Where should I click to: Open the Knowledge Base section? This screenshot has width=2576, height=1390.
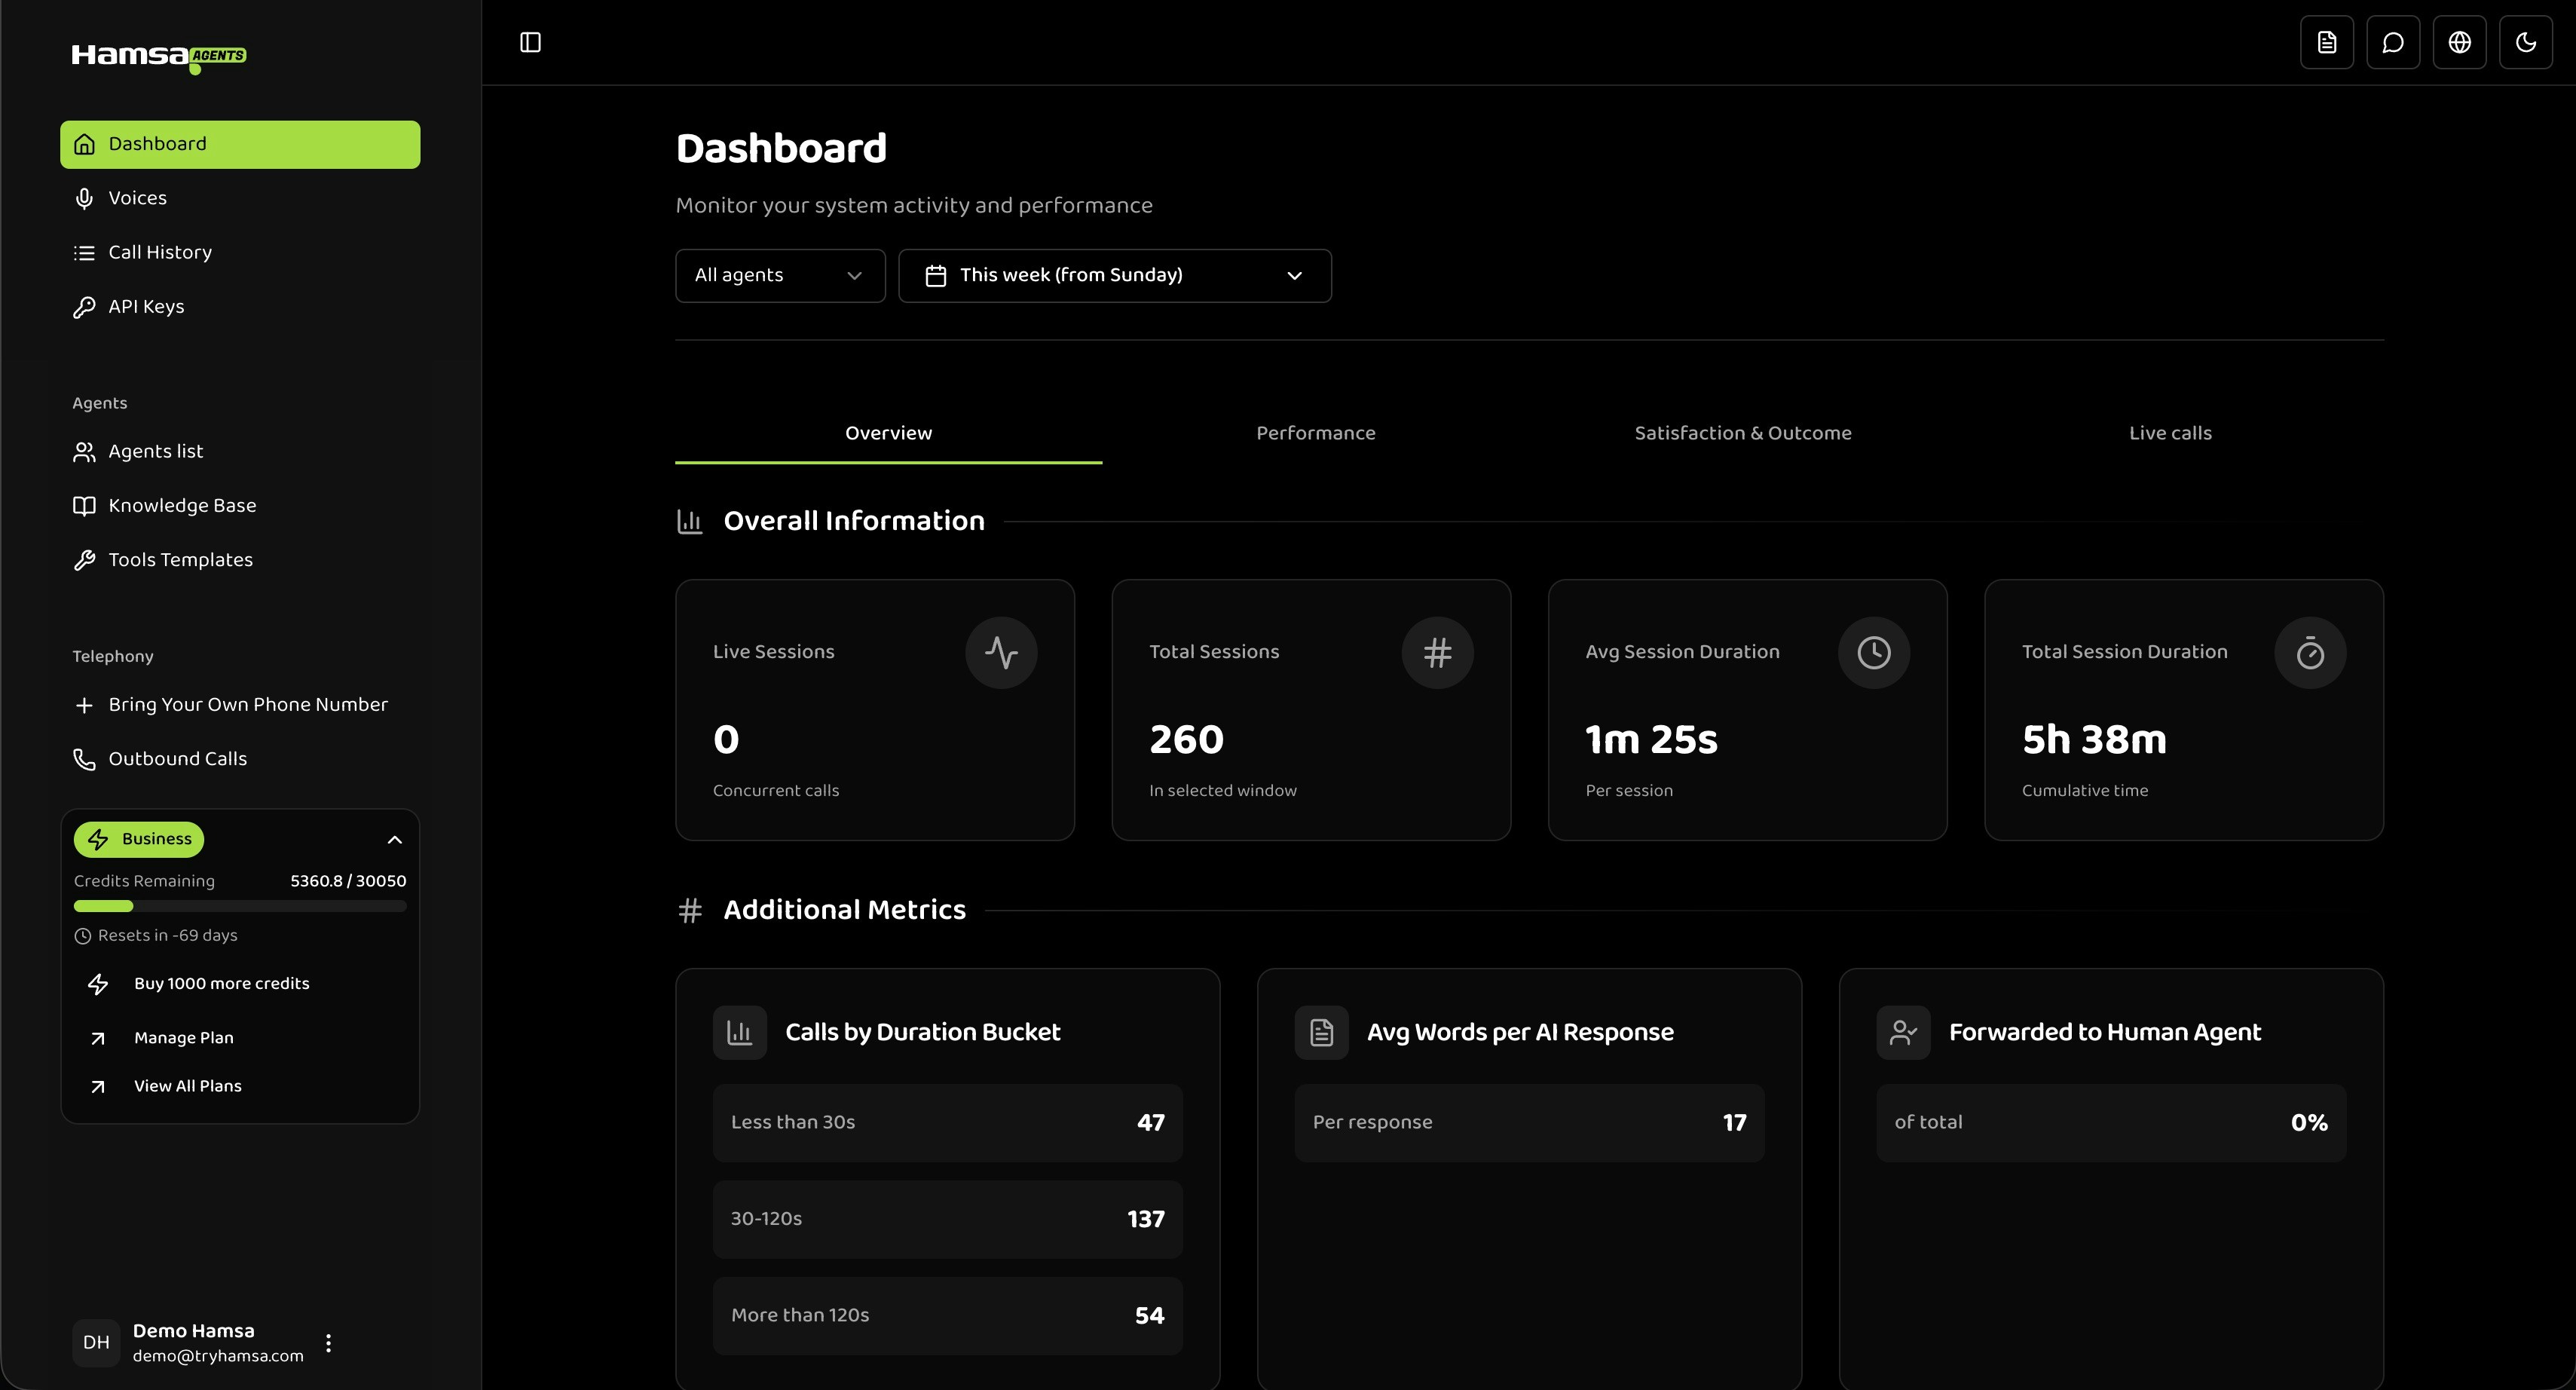[x=182, y=505]
